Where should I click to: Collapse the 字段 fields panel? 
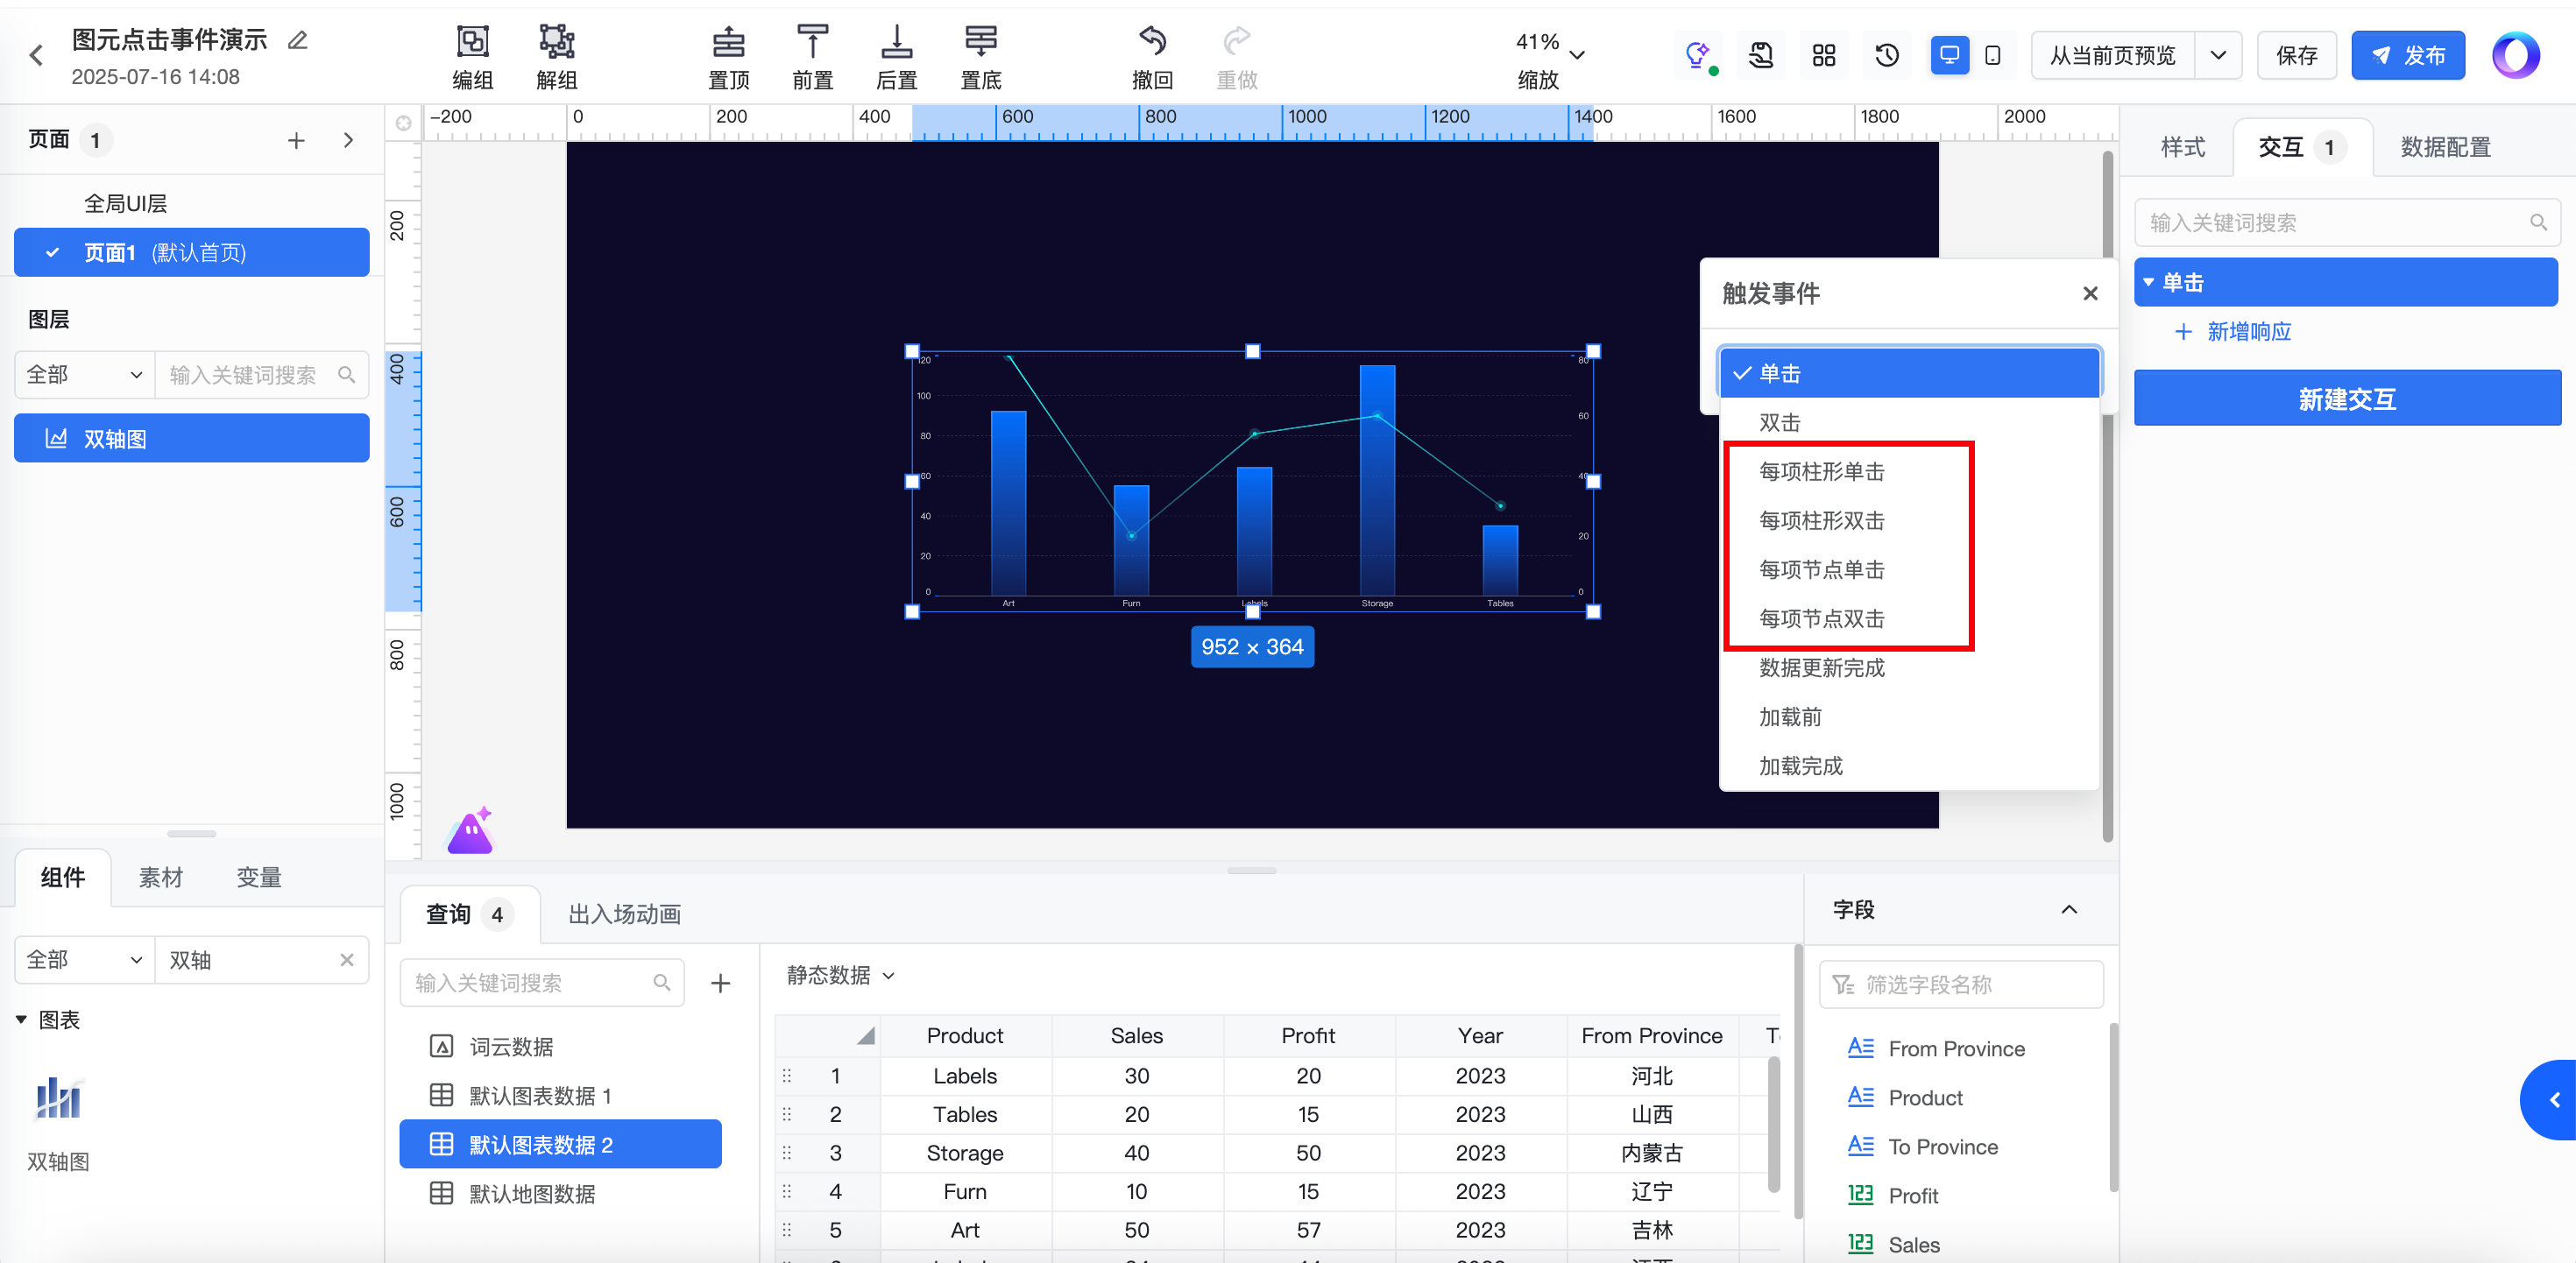(x=2069, y=909)
